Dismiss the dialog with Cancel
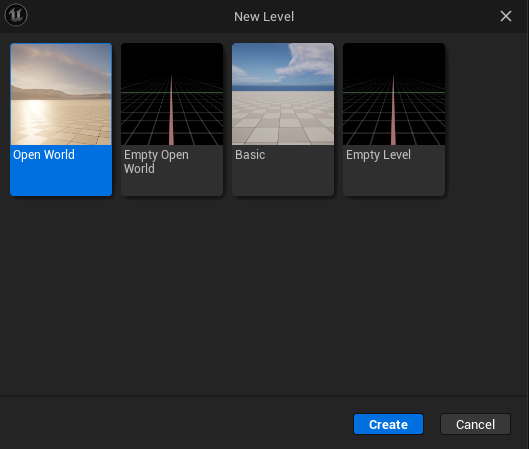 [475, 424]
